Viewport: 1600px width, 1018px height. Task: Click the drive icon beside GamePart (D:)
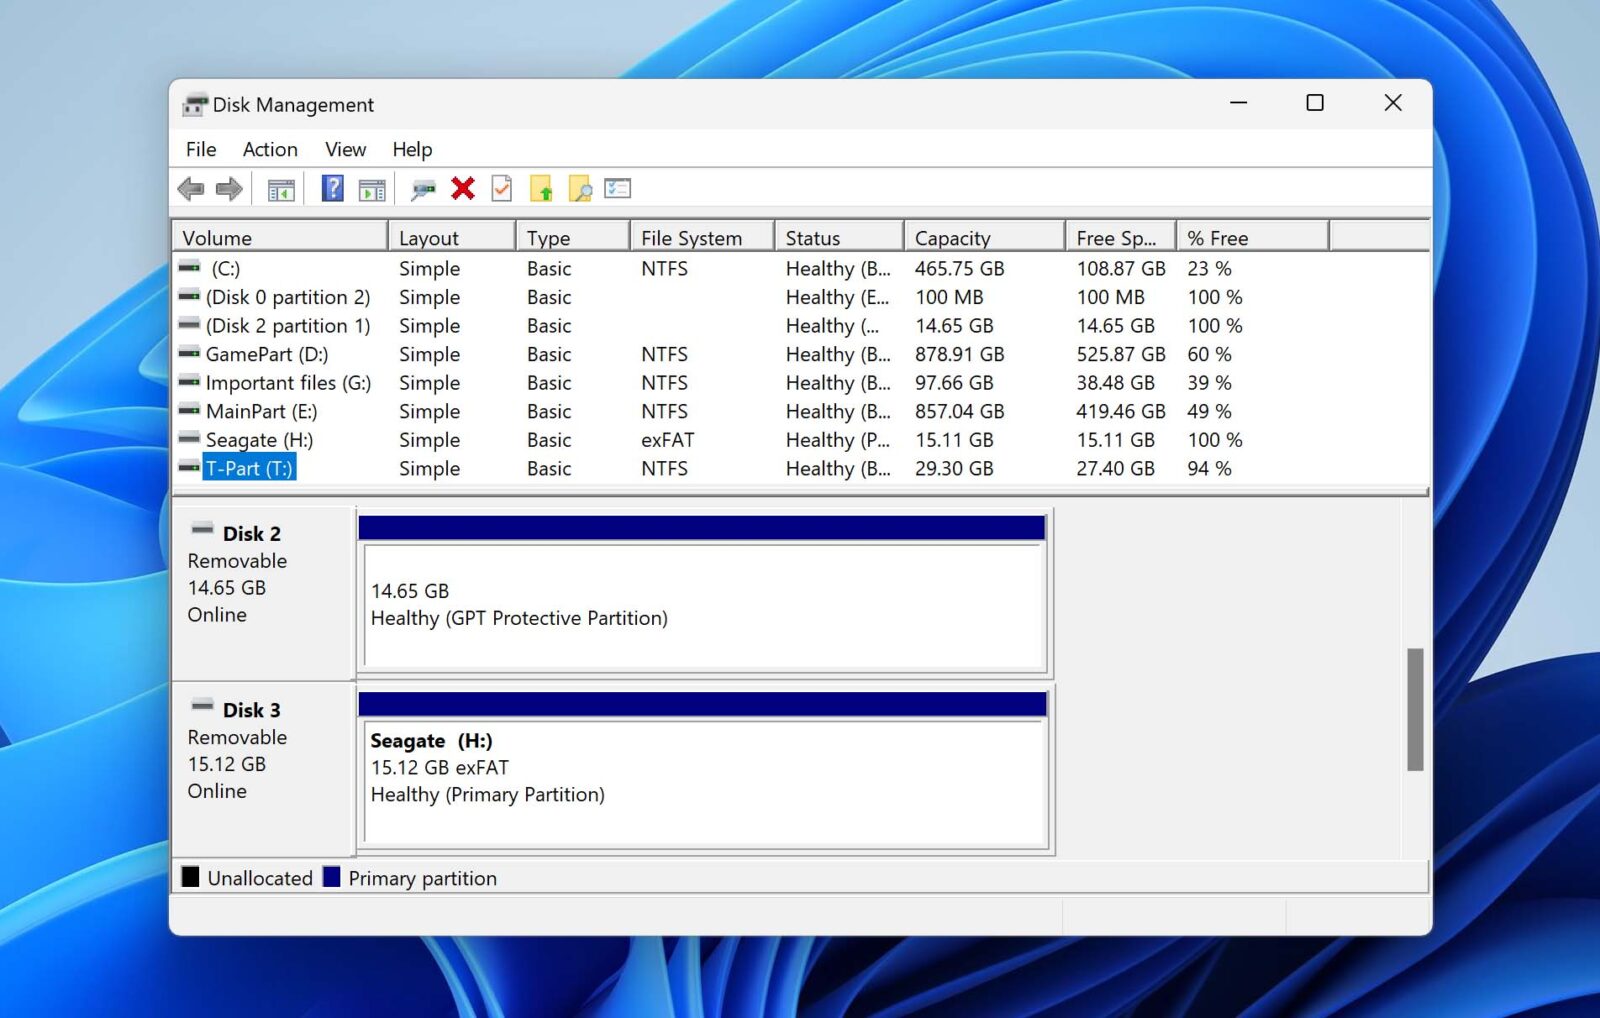click(189, 354)
